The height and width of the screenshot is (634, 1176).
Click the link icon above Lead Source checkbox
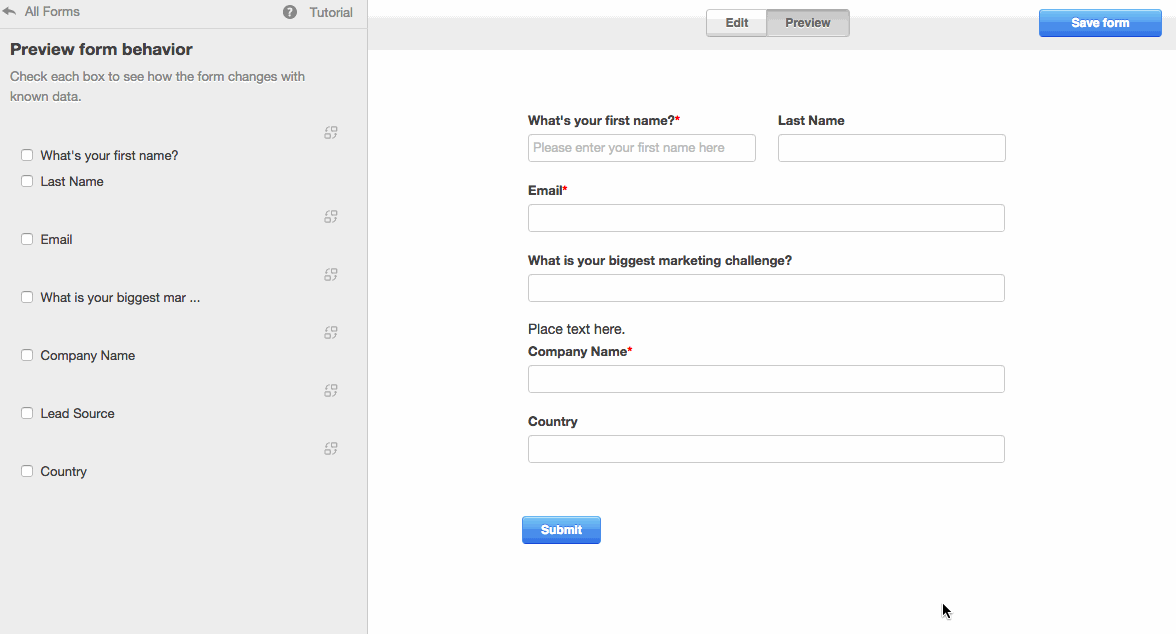(x=331, y=391)
